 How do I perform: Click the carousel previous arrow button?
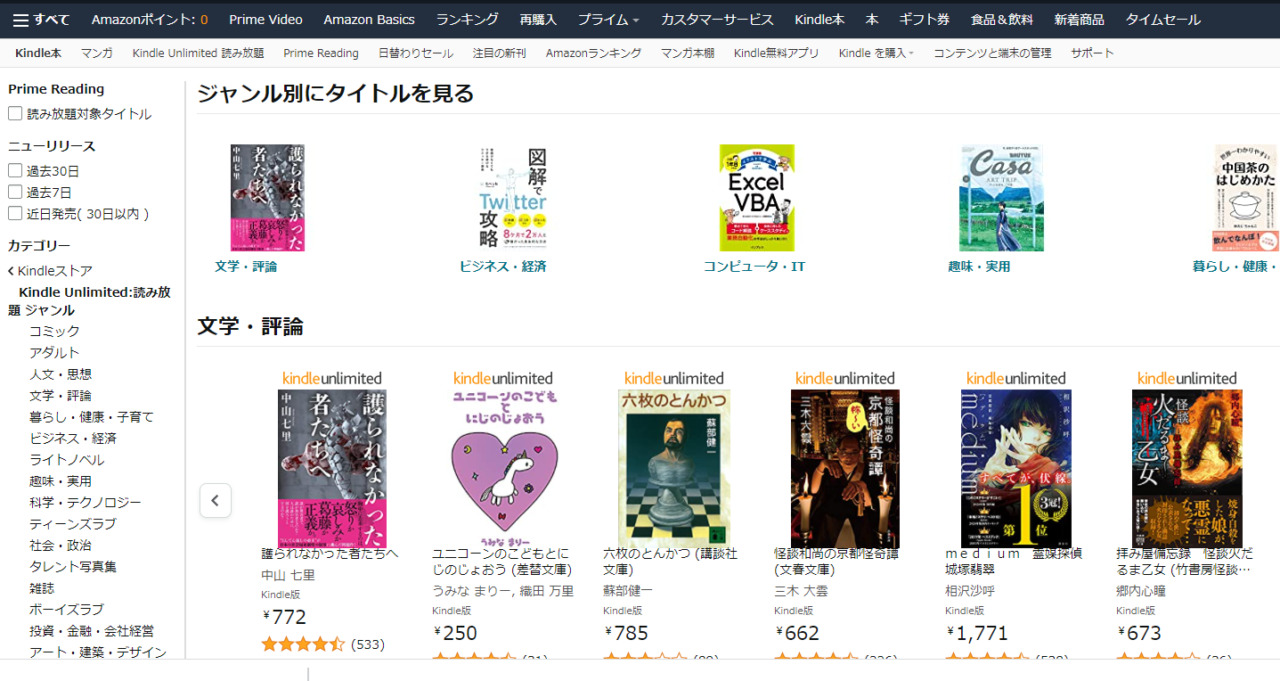(x=215, y=500)
